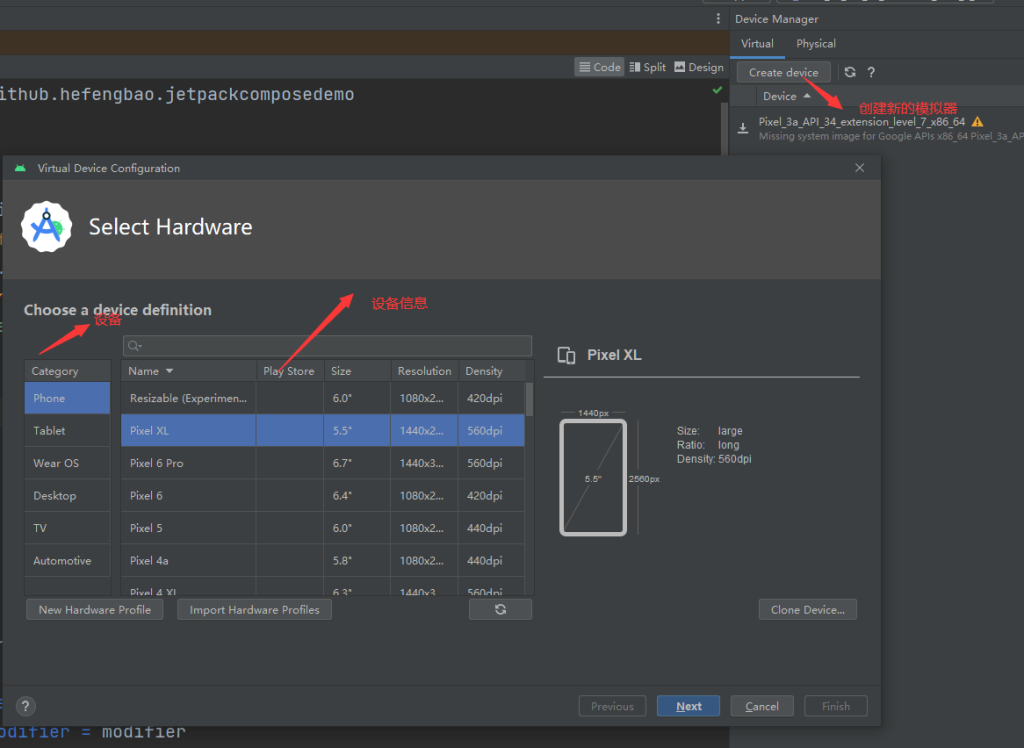
Task: Sort devices by Device column header
Action: [x=786, y=96]
